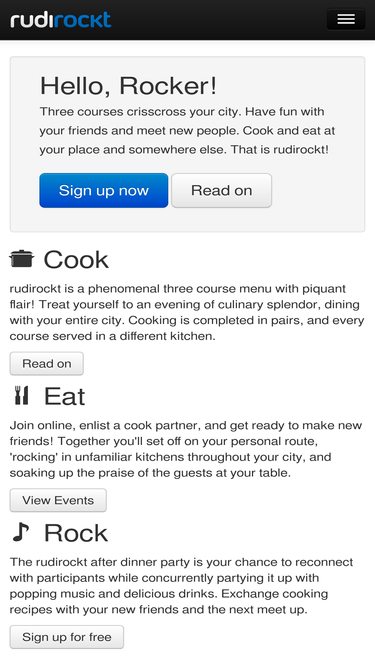Open View Events under Eat section
This screenshot has width=375, height=667.
pos(58,500)
